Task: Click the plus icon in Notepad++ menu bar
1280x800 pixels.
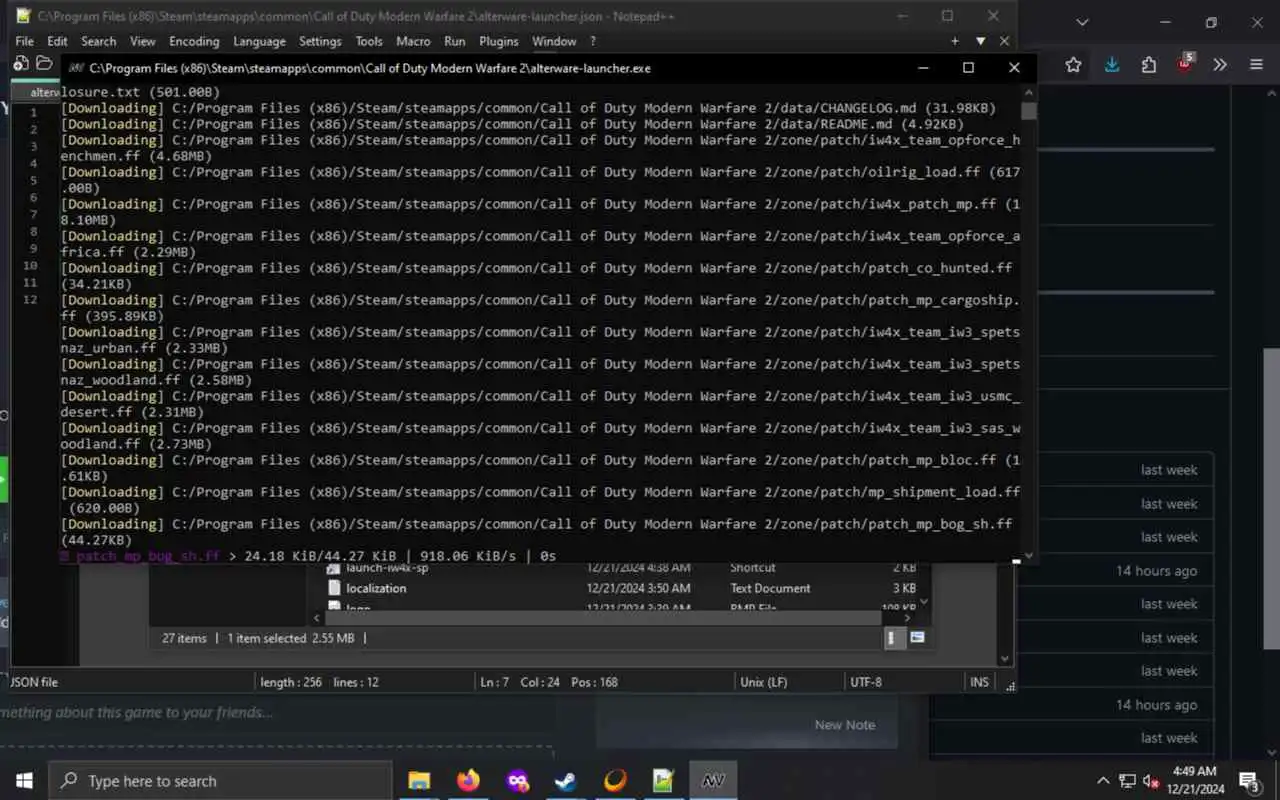Action: [x=955, y=41]
